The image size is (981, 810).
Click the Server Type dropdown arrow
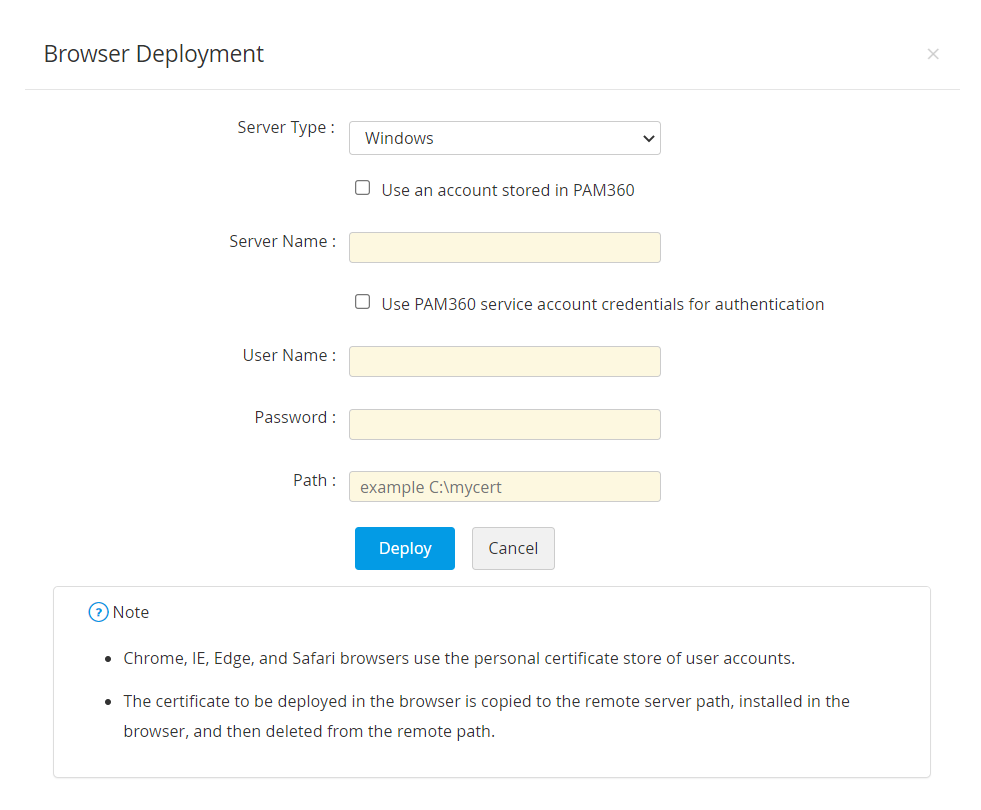[647, 138]
